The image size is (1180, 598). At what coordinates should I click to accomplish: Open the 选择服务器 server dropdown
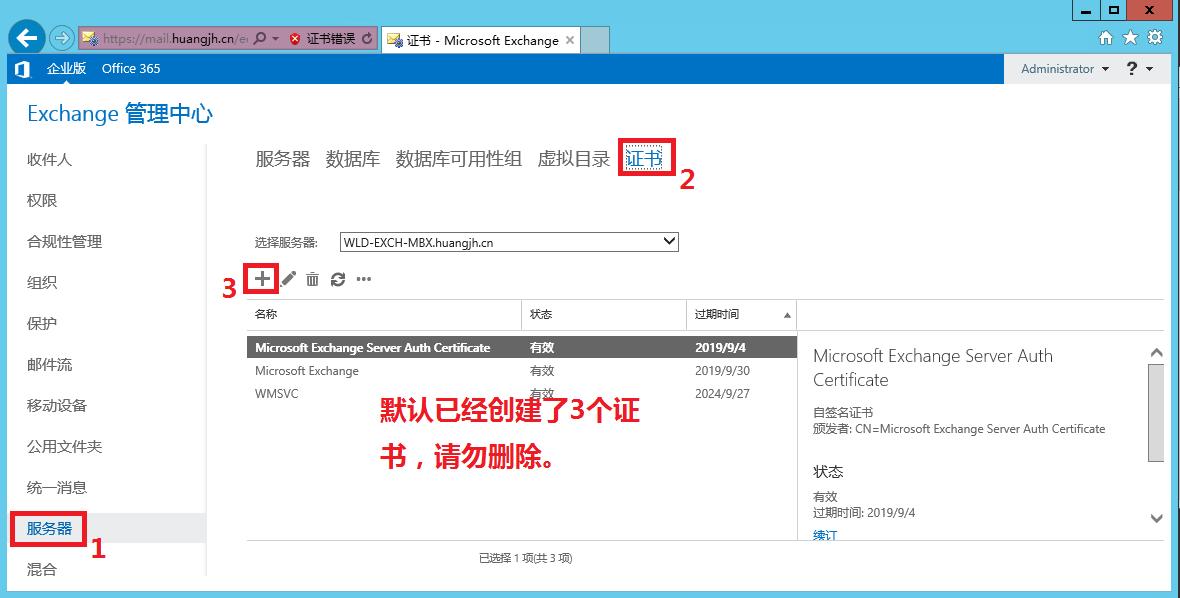point(509,242)
